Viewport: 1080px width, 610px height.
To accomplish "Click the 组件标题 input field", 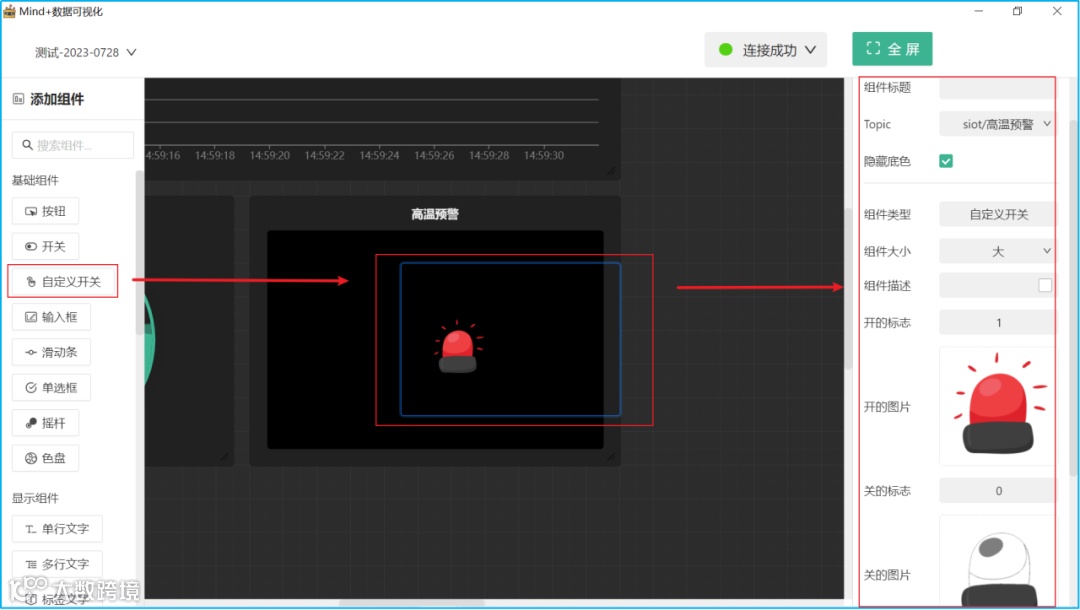I will tap(996, 87).
